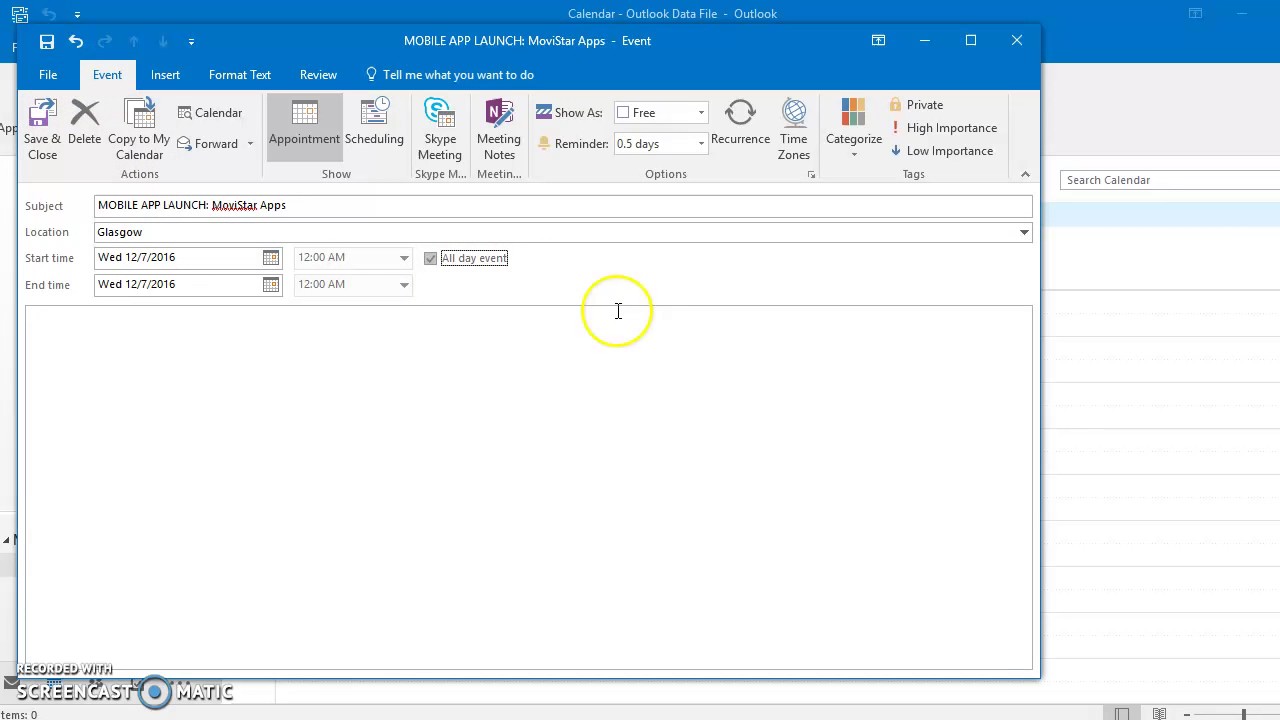Undo the last action in title bar
This screenshot has height=720, width=1280.
tap(76, 41)
